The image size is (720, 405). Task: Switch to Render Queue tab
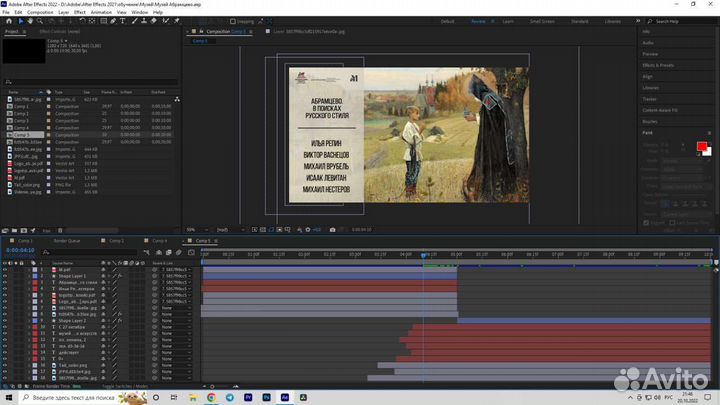[x=67, y=241]
